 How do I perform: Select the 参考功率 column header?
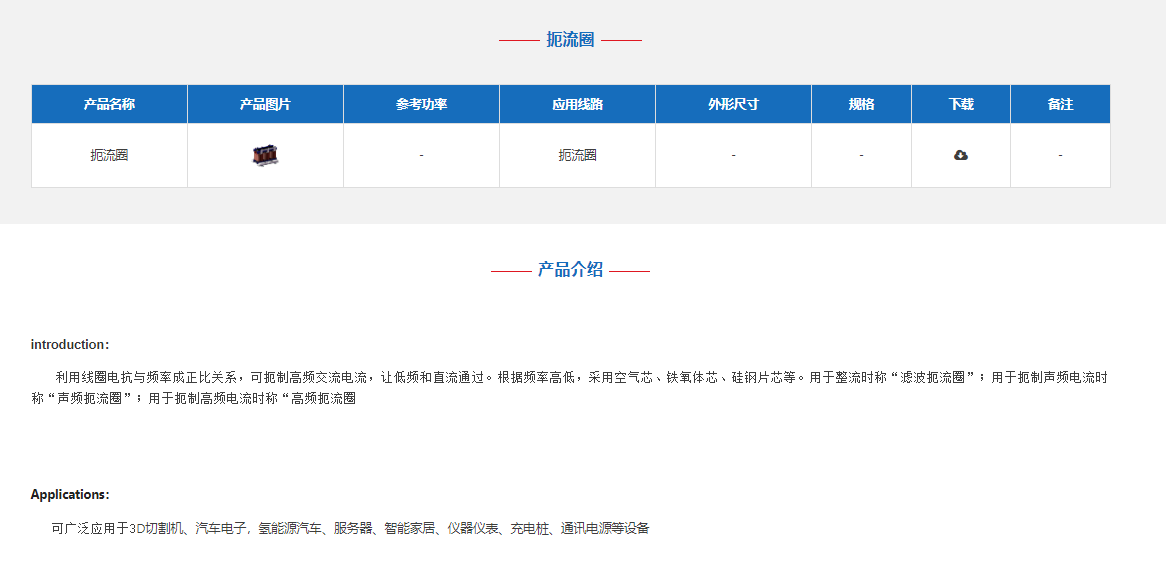421,104
